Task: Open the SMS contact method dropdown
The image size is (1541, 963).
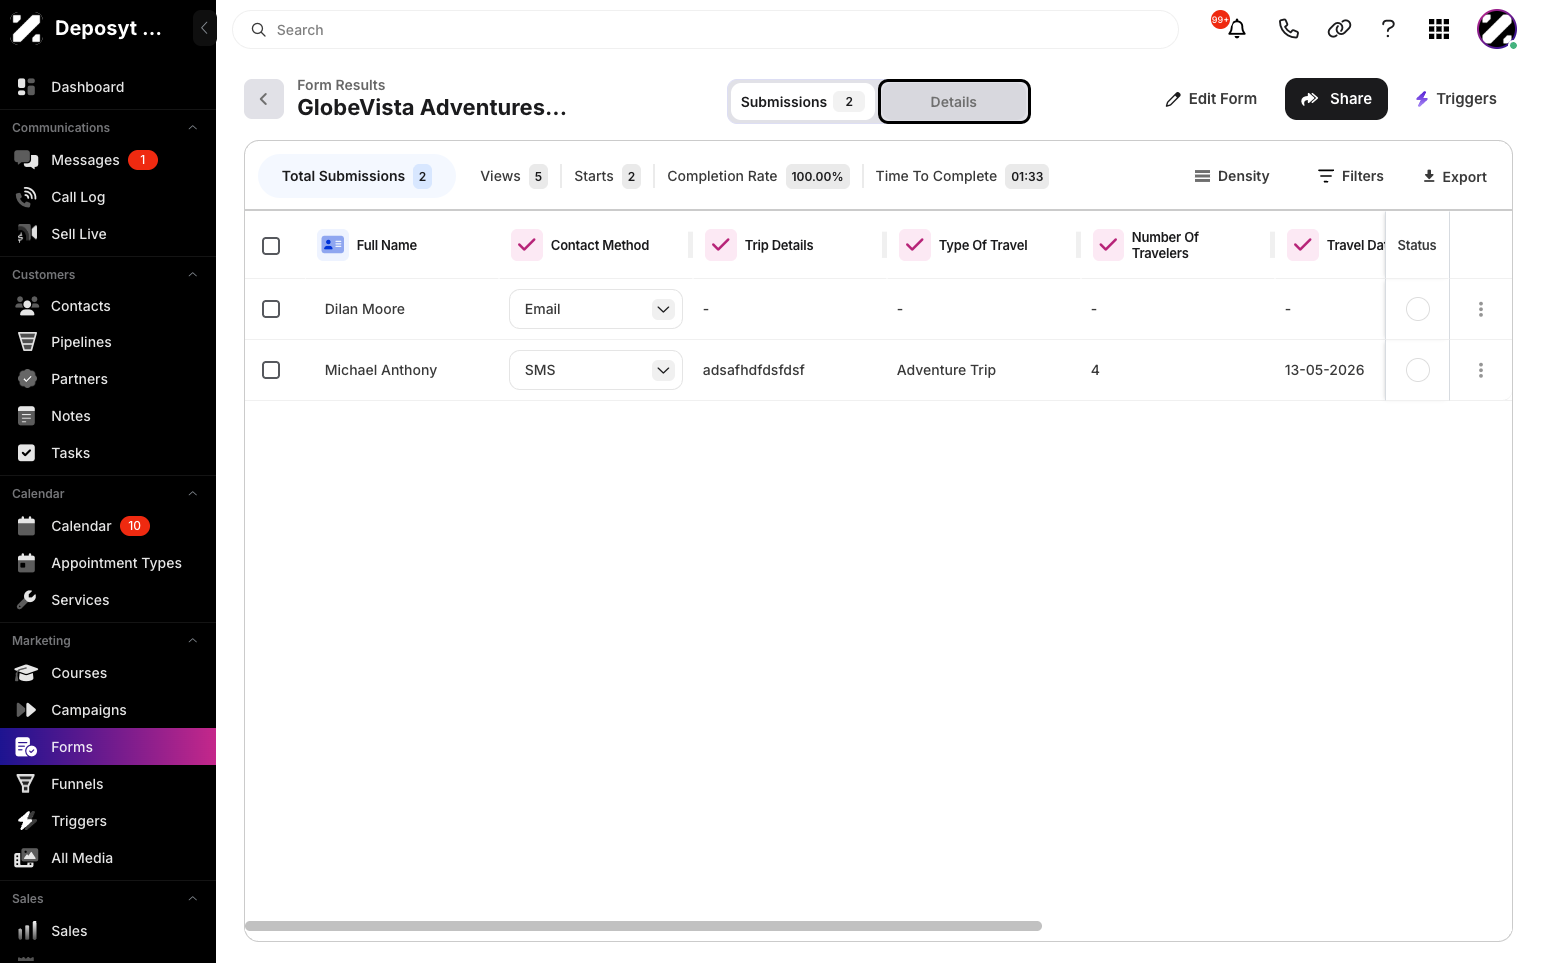Action: coord(596,370)
